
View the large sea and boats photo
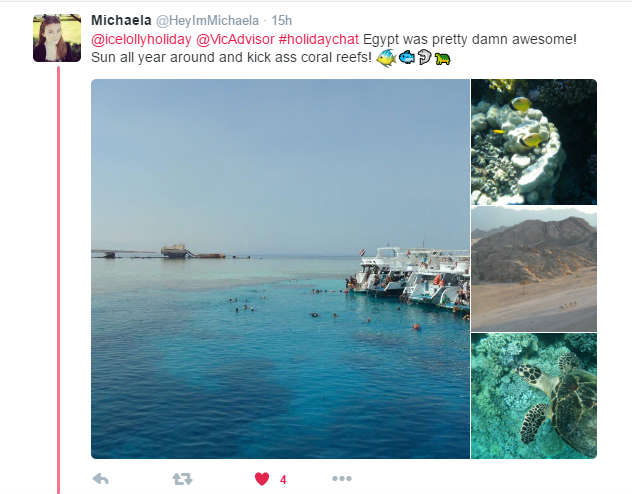coord(280,269)
